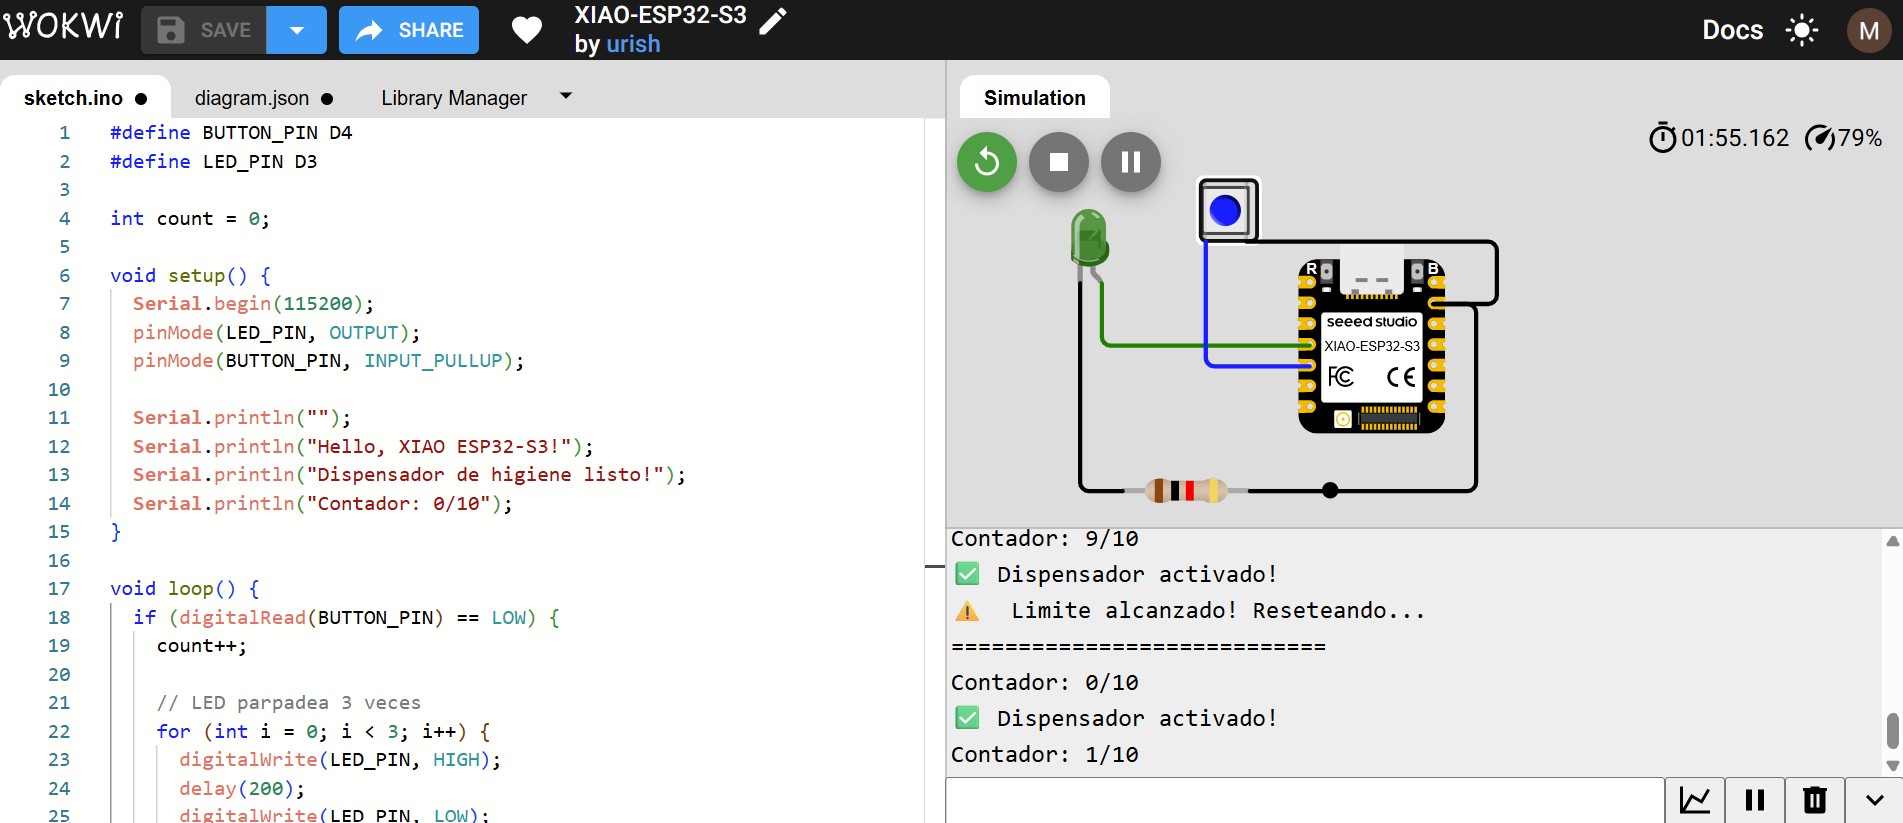
Task: Collapse serial monitor with chevron
Action: tap(1875, 800)
